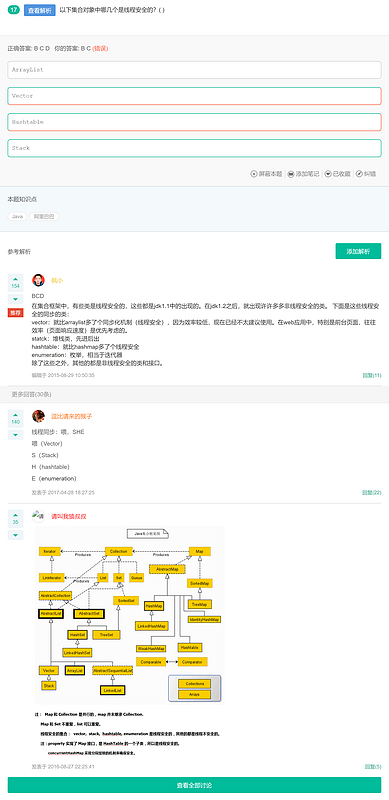Screen dimensions: 389x800
Task: Click the 屏蔽本题 icon
Action: pyautogui.click(x=254, y=173)
